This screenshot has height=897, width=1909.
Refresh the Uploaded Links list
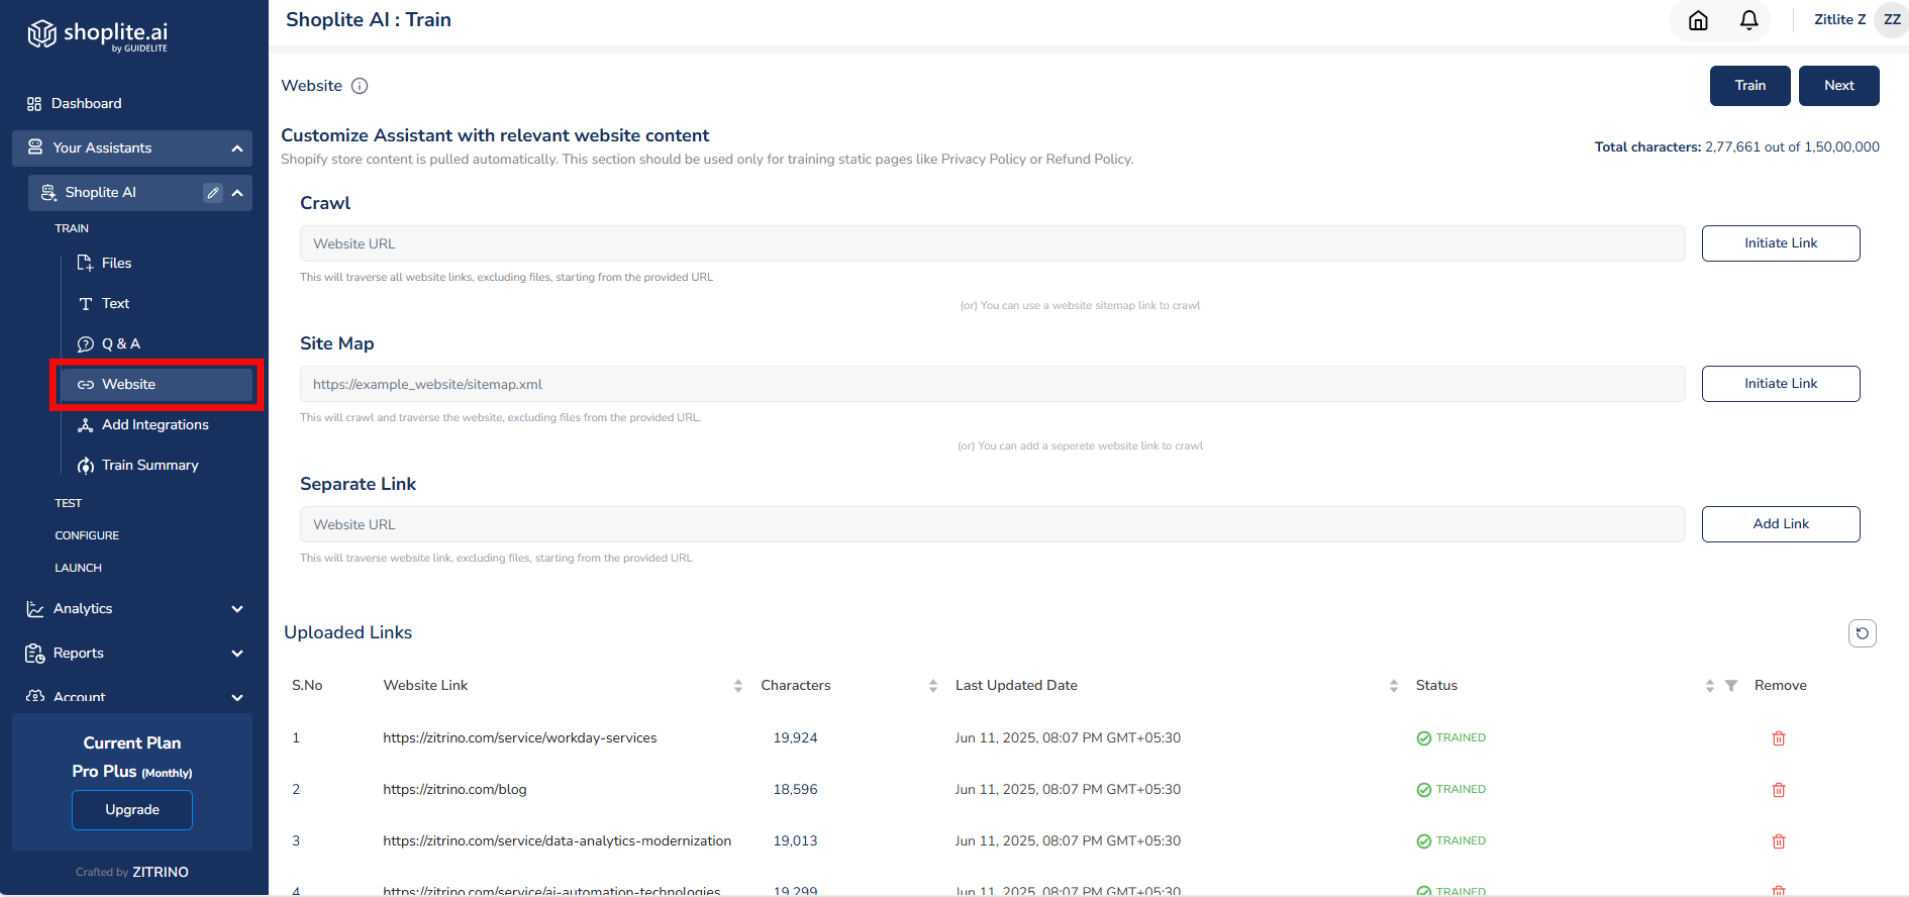[x=1862, y=633]
